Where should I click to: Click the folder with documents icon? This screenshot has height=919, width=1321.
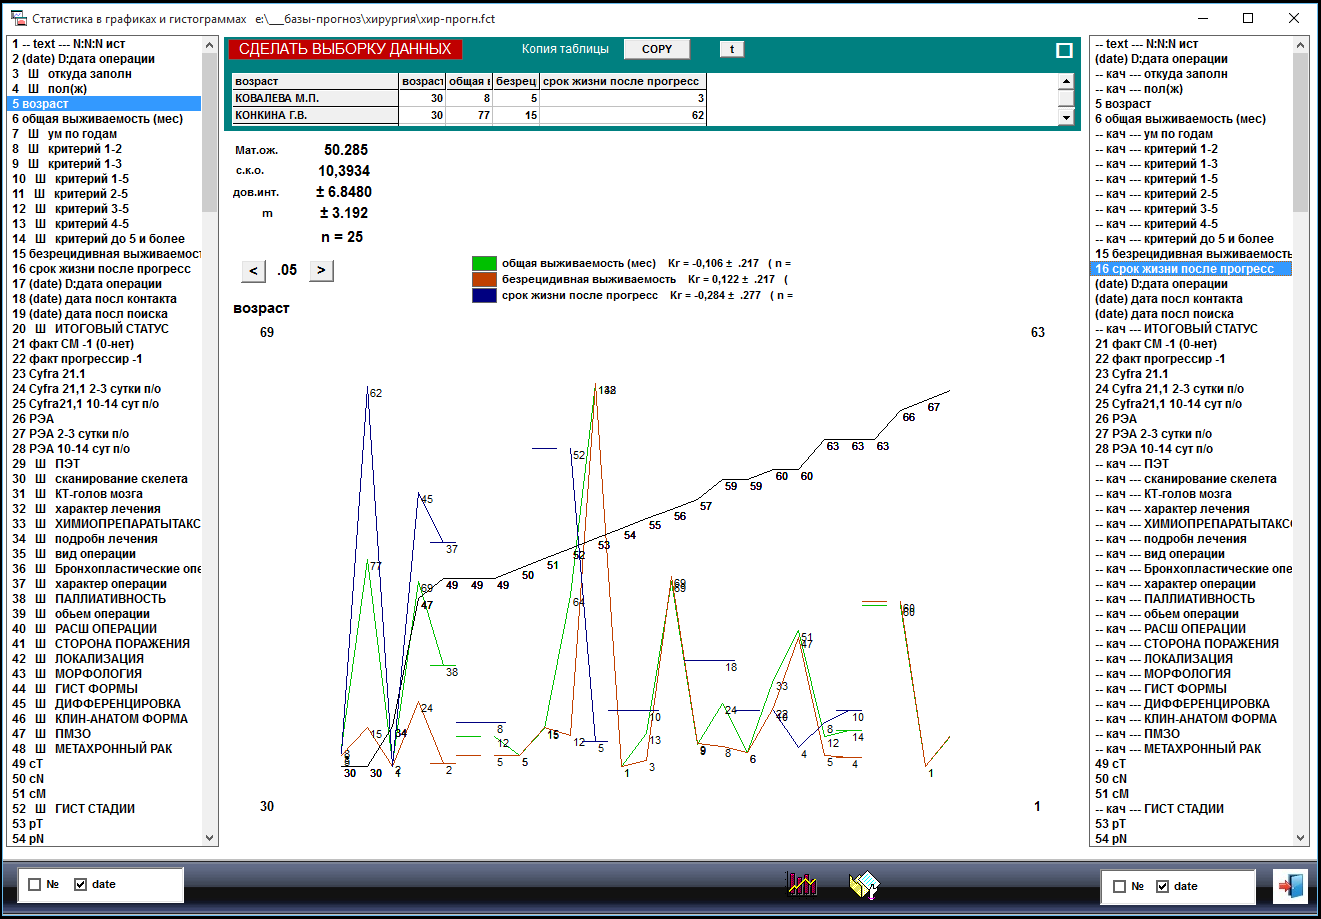pyautogui.click(x=863, y=885)
